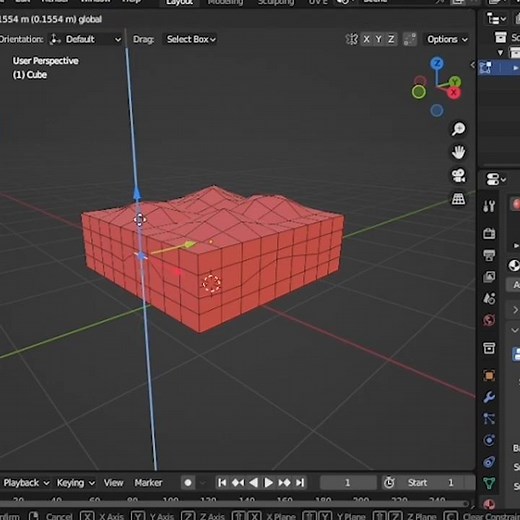Open the Drag Select Box dropdown

pos(191,39)
